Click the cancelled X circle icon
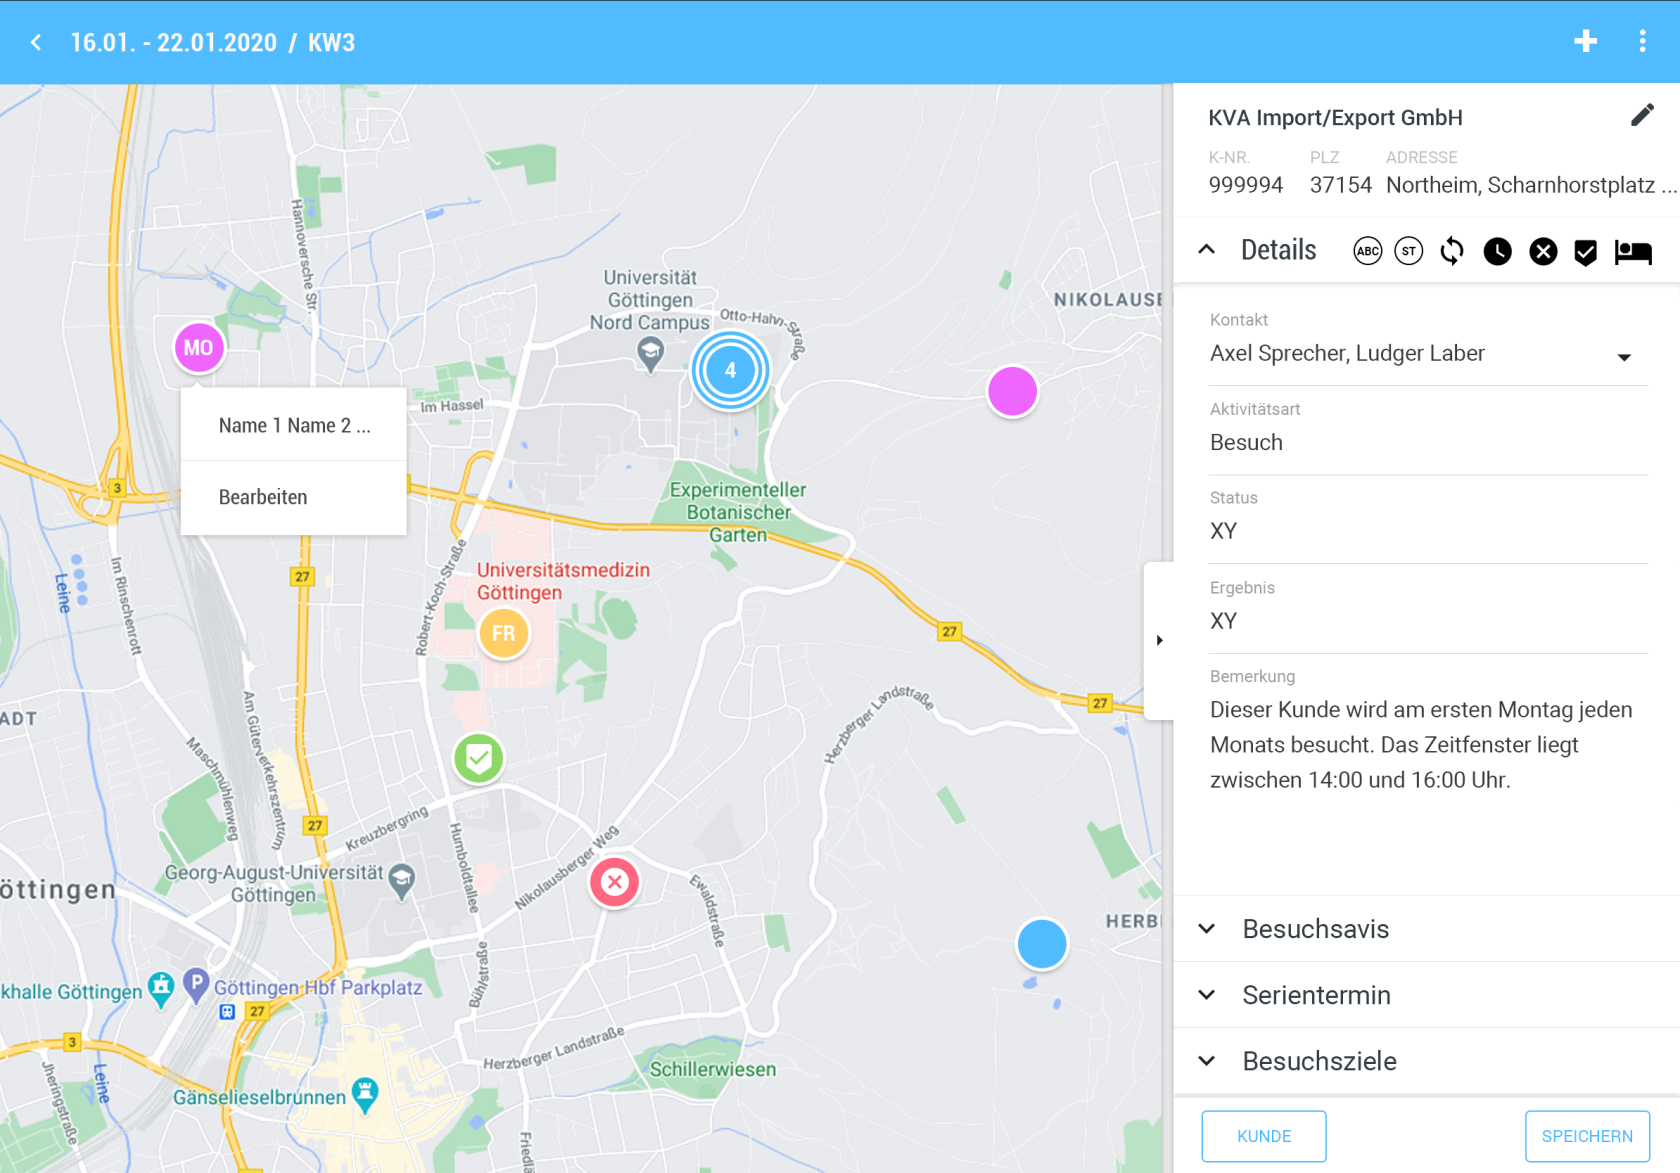Image resolution: width=1680 pixels, height=1173 pixels. 1543,251
